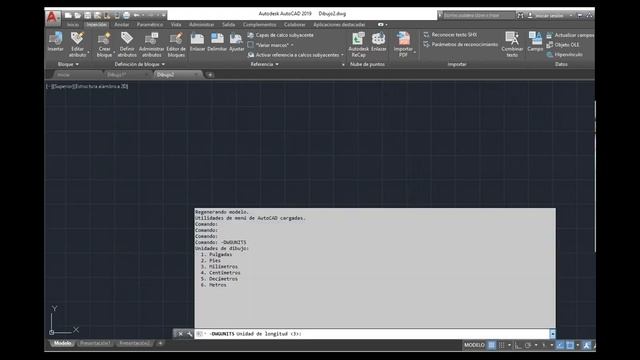Open the Anotar ribbon tab
The width and height of the screenshot is (640, 360).
[x=122, y=25]
